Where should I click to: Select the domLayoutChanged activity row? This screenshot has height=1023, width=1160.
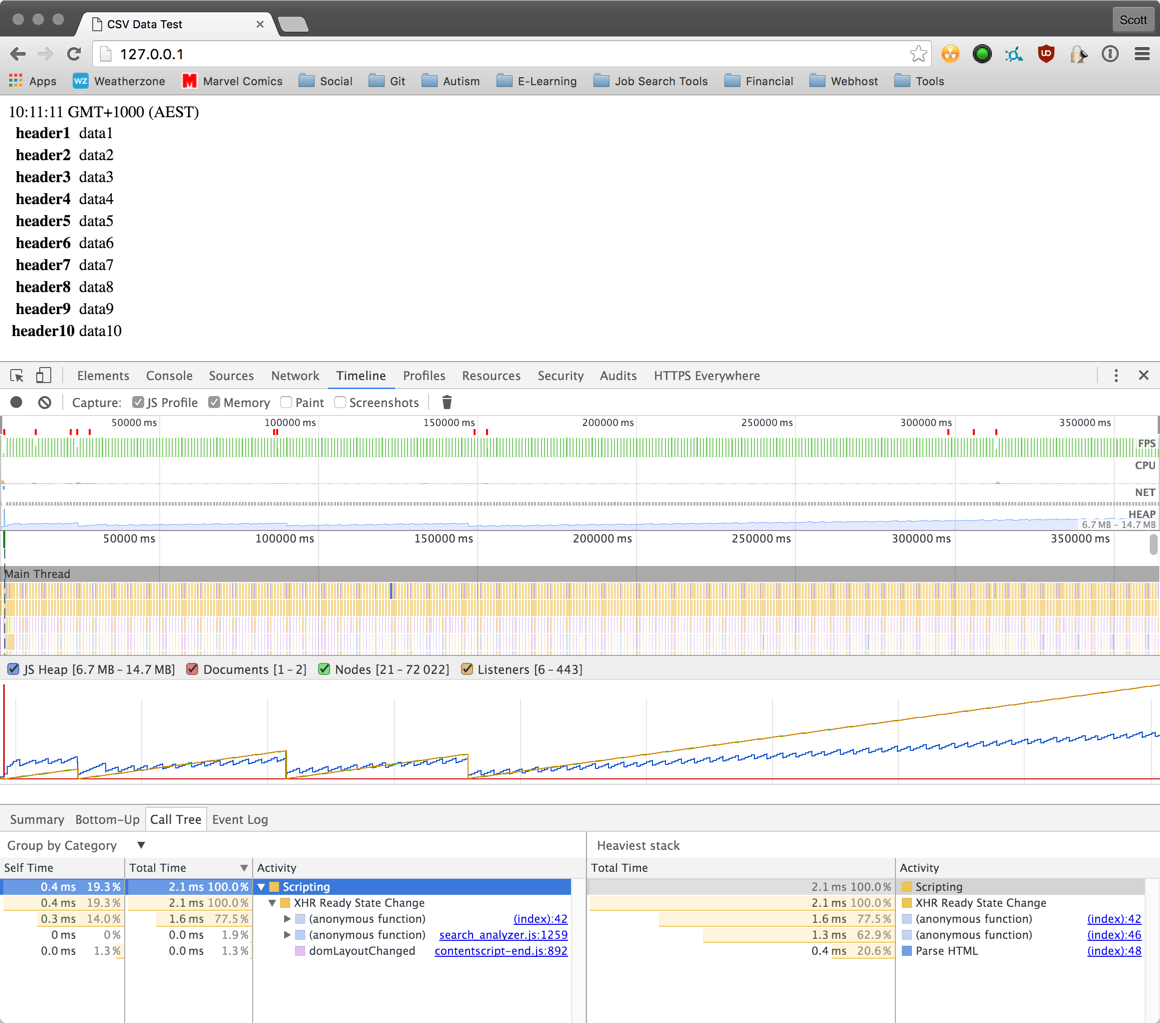point(286,951)
